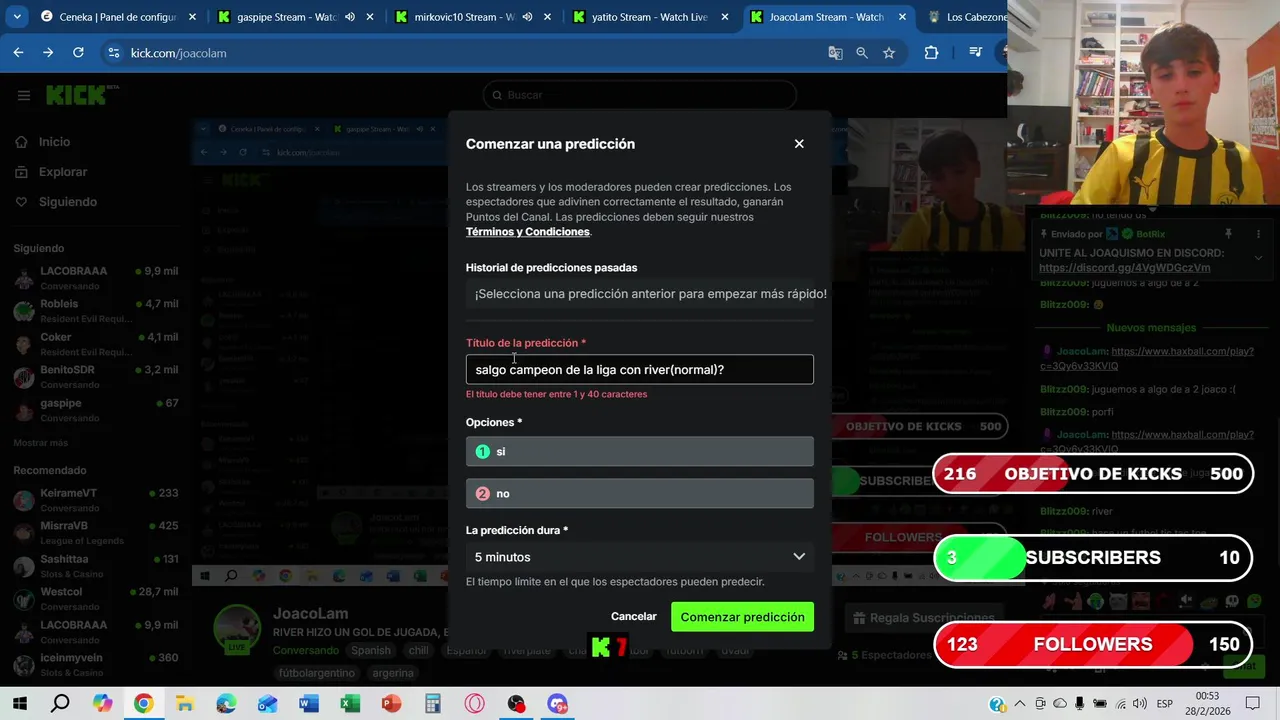This screenshot has height=720, width=1280.
Task: Open the media controls icon in toolbar
Action: pyautogui.click(x=976, y=53)
